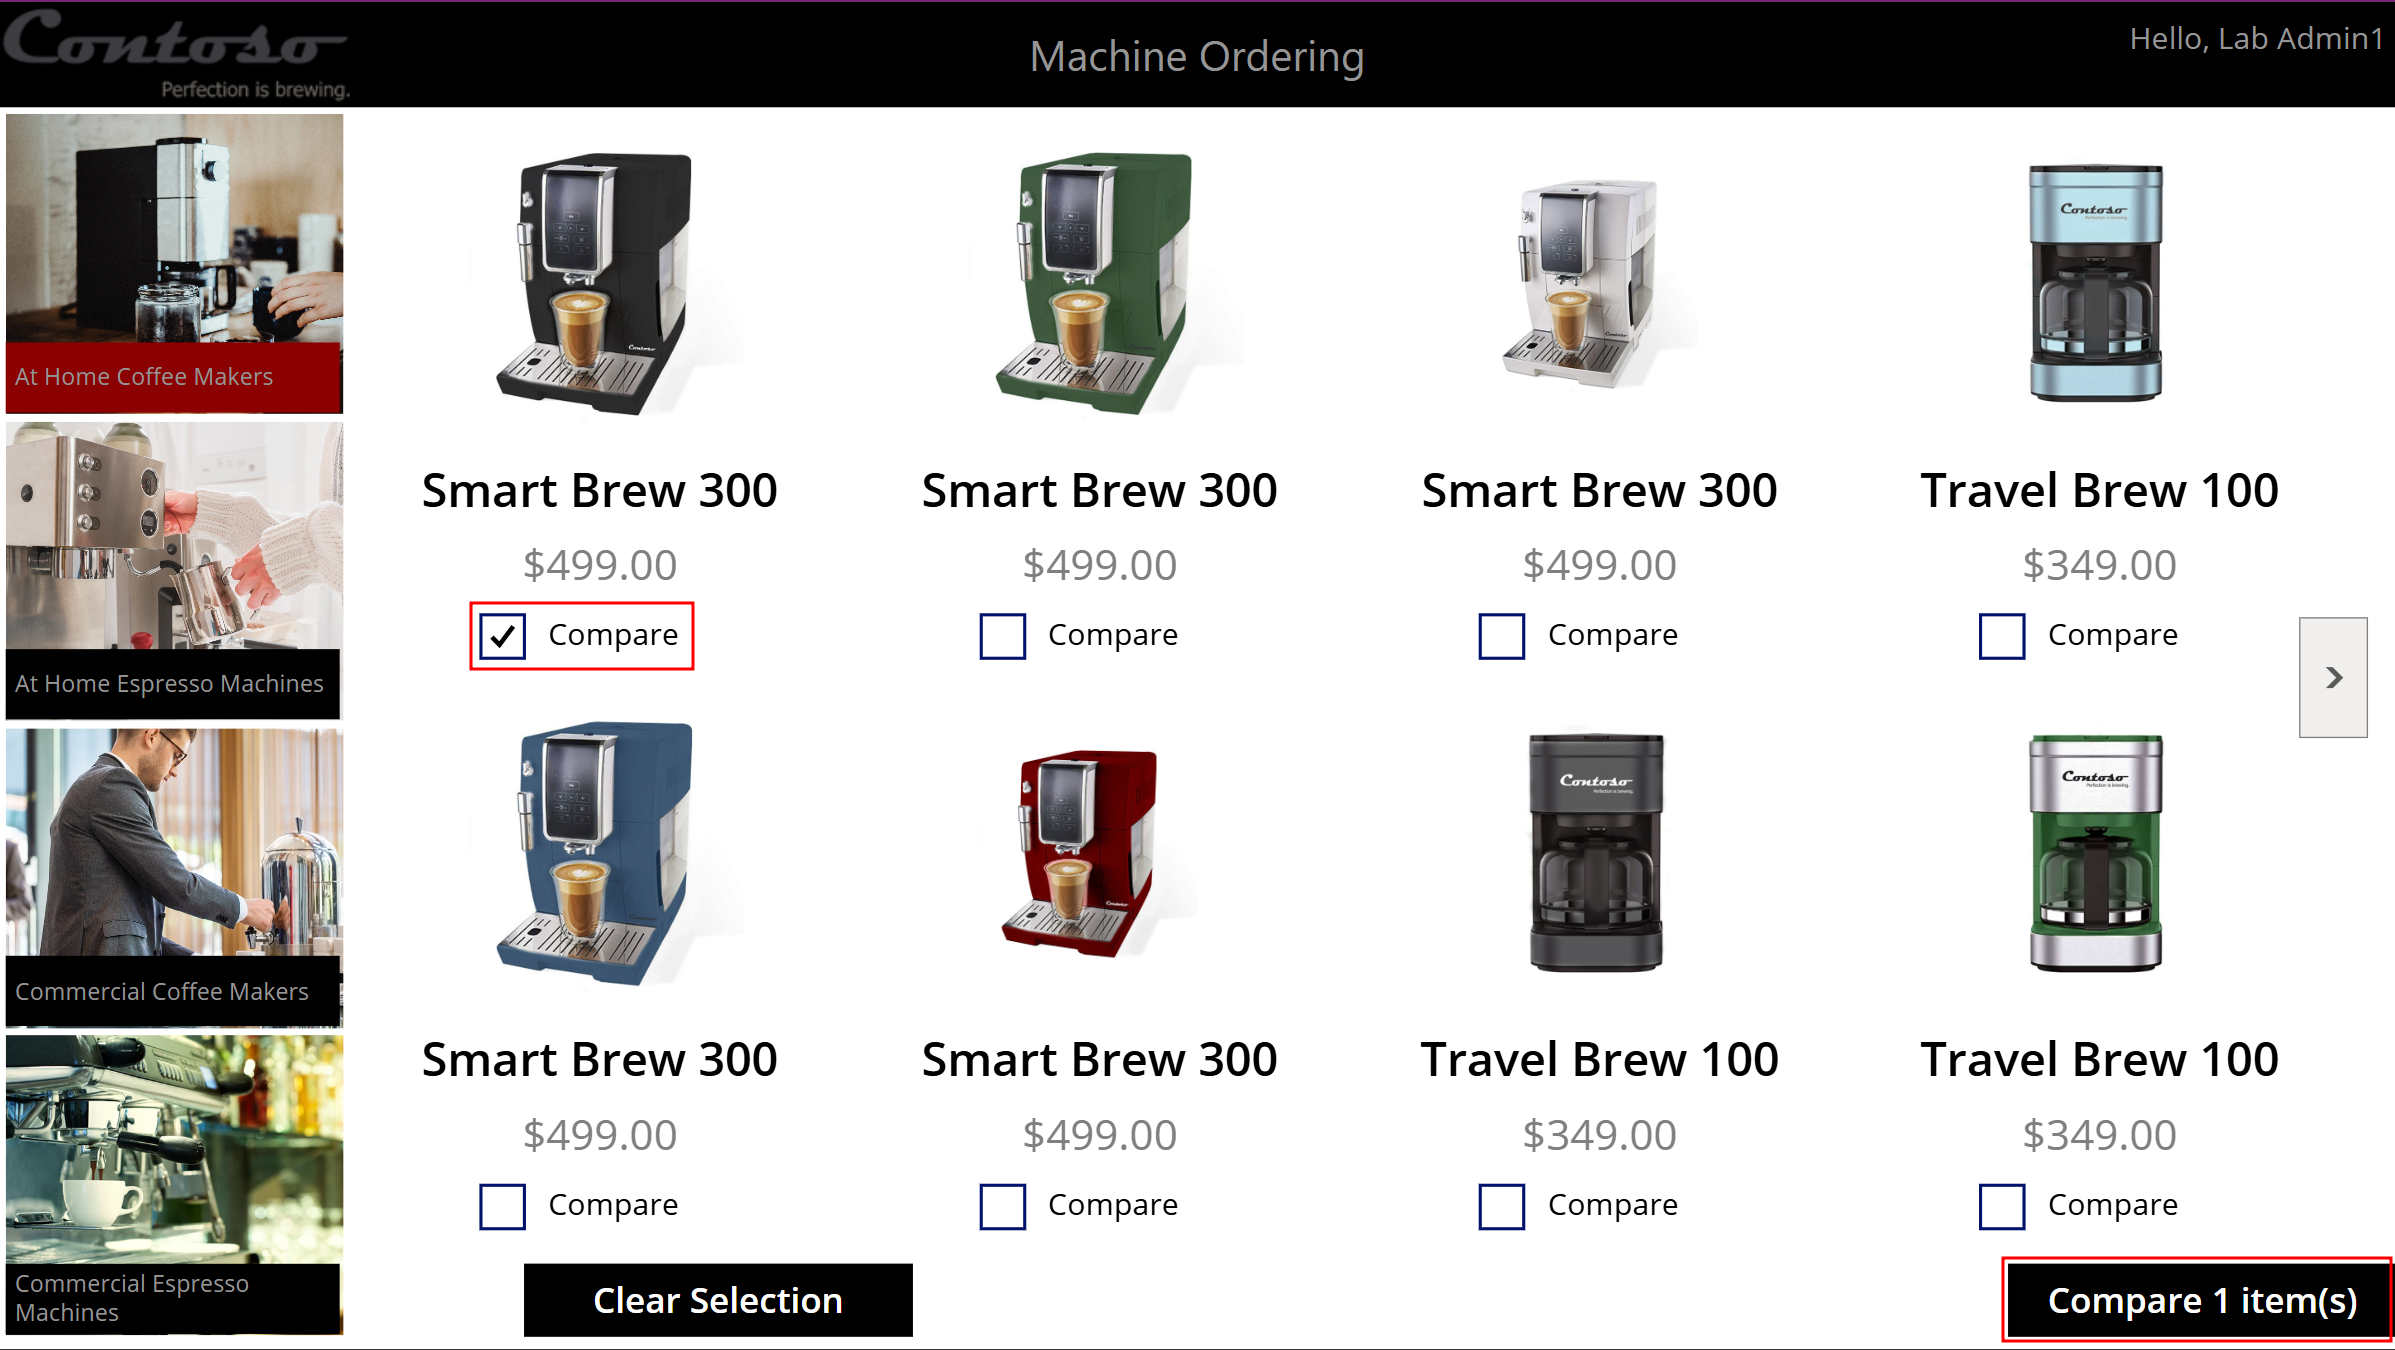The width and height of the screenshot is (2395, 1350).
Task: Enable Compare for light blue Travel Brew 100
Action: point(2002,636)
